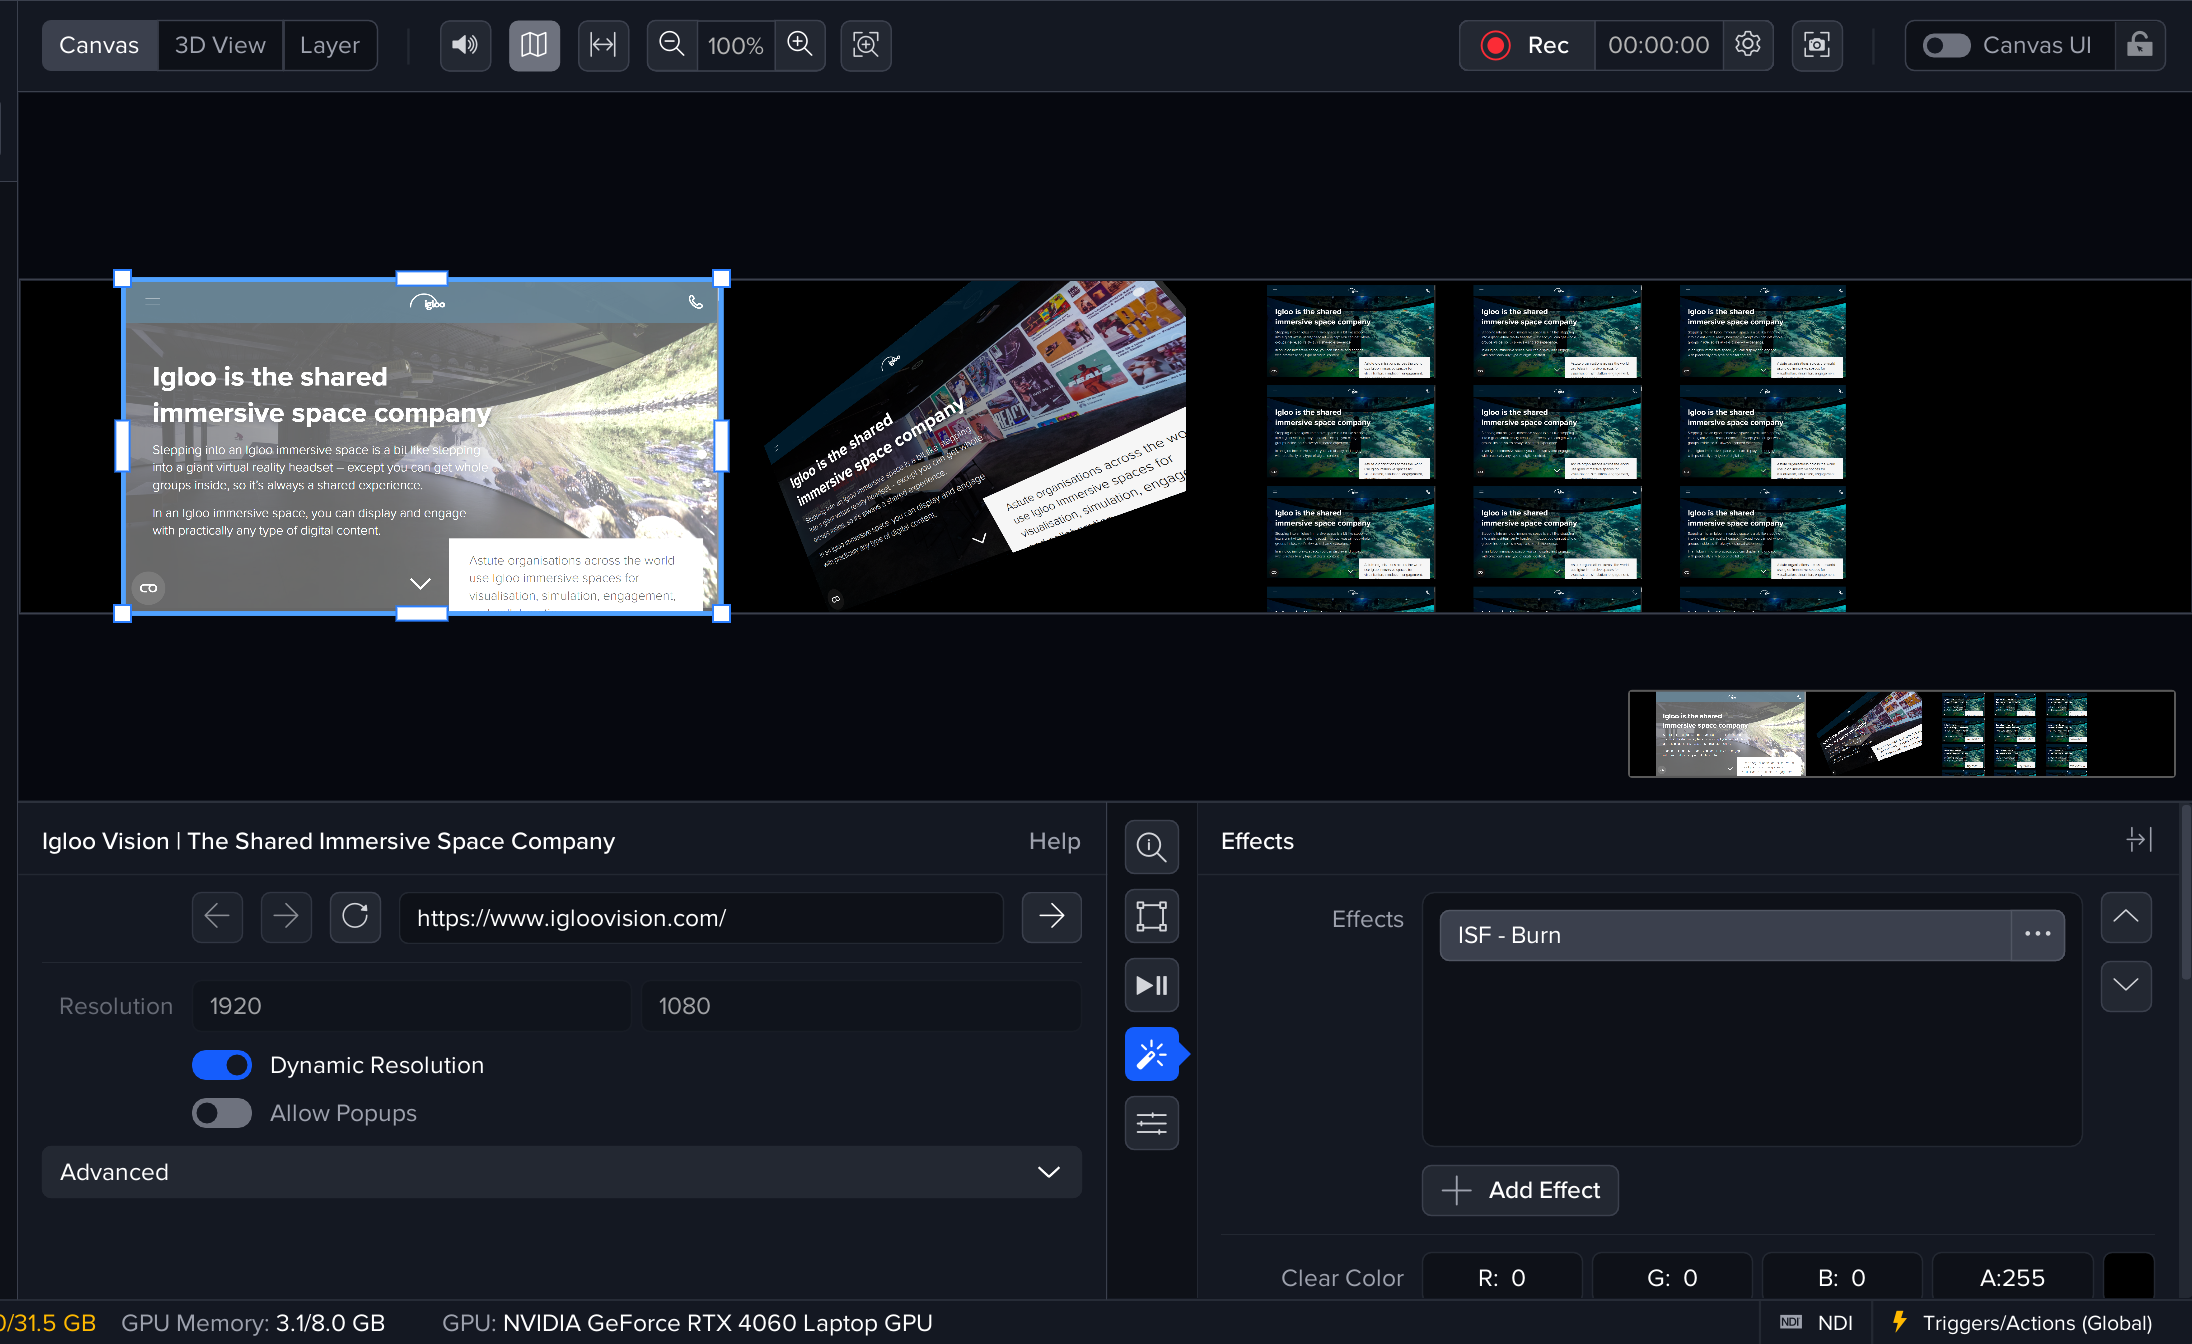This screenshot has height=1344, width=2192.
Task: Go back in the web browser
Action: click(x=217, y=917)
